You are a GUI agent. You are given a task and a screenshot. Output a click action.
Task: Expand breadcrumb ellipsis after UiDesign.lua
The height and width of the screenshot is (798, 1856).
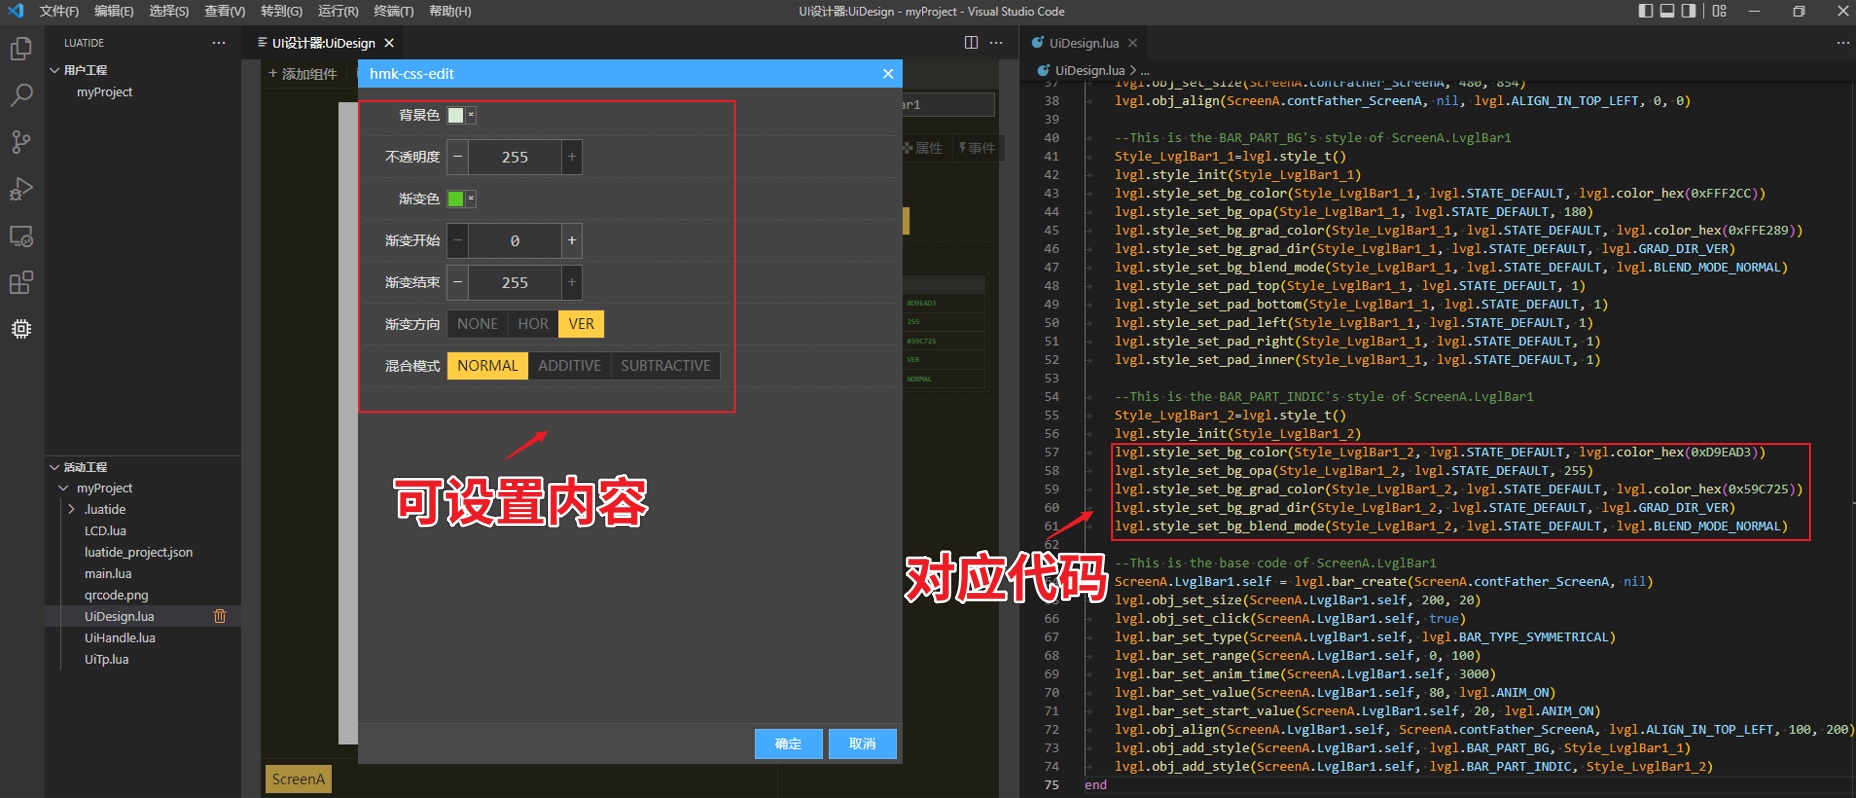click(1145, 71)
